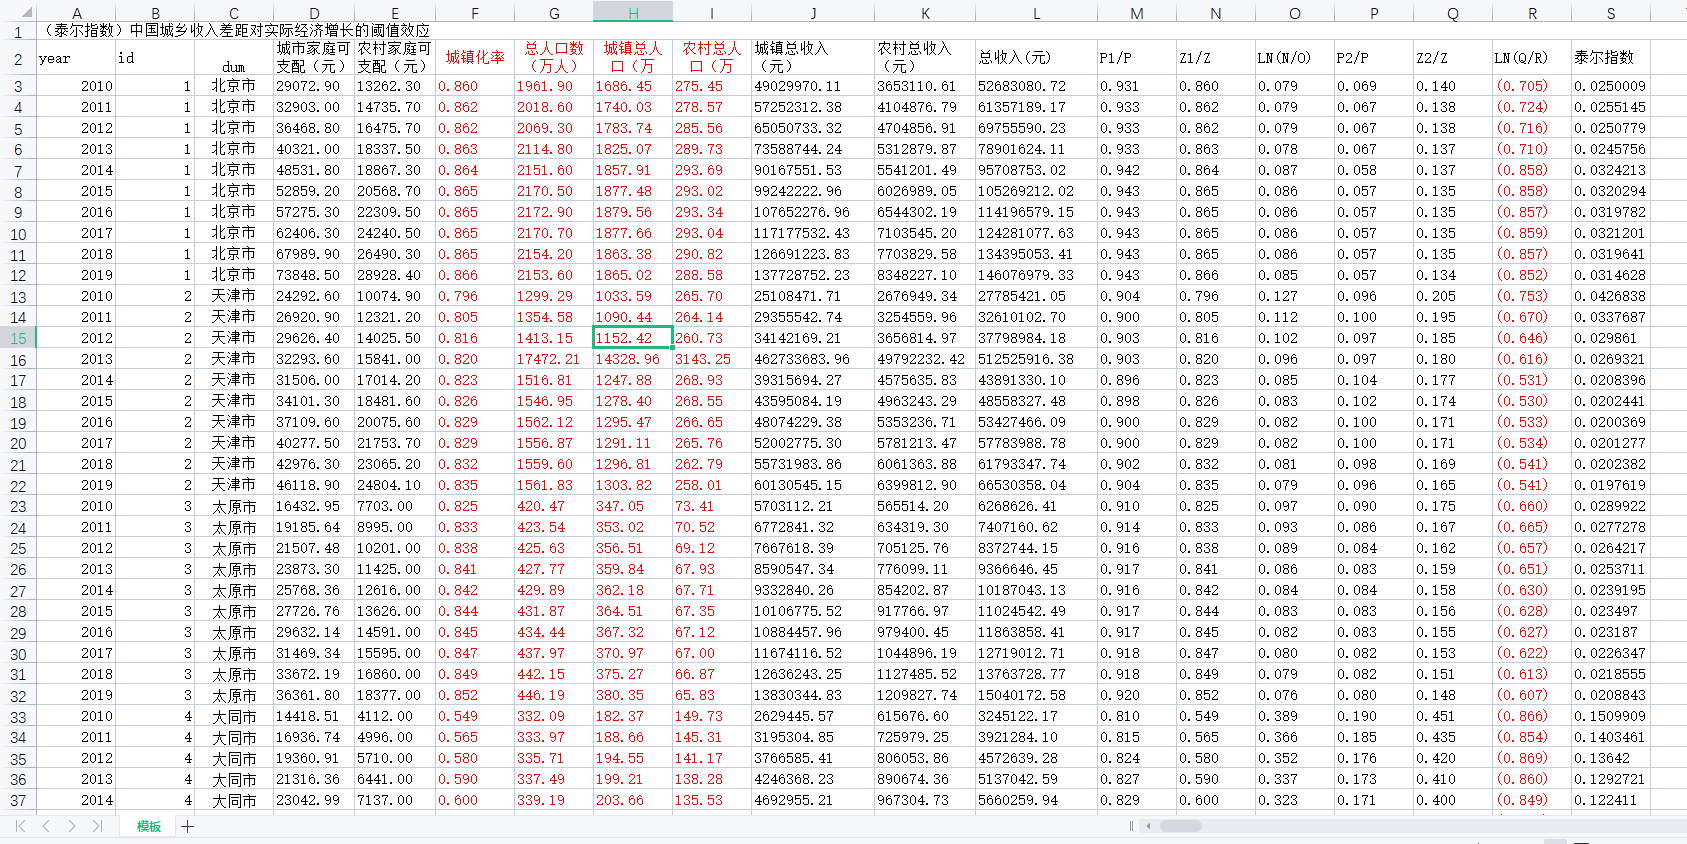Click the LN(N/O) header cell
This screenshot has width=1687, height=844.
[x=1294, y=58]
